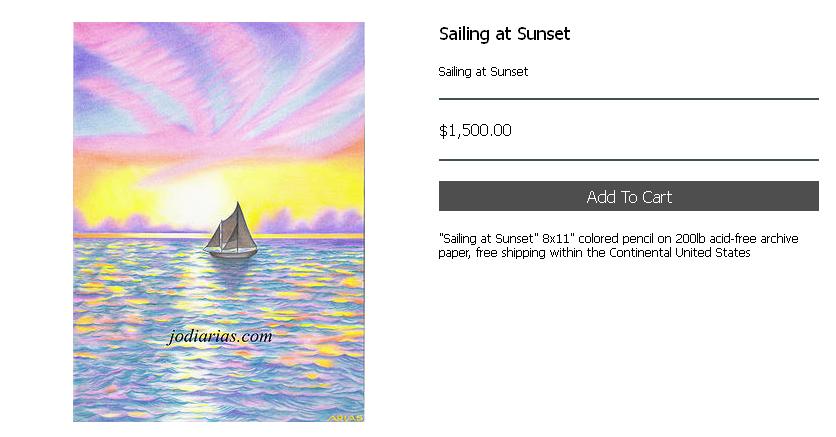This screenshot has height=437, width=836.
Task: Click the Add To Cart button
Action: coord(629,196)
